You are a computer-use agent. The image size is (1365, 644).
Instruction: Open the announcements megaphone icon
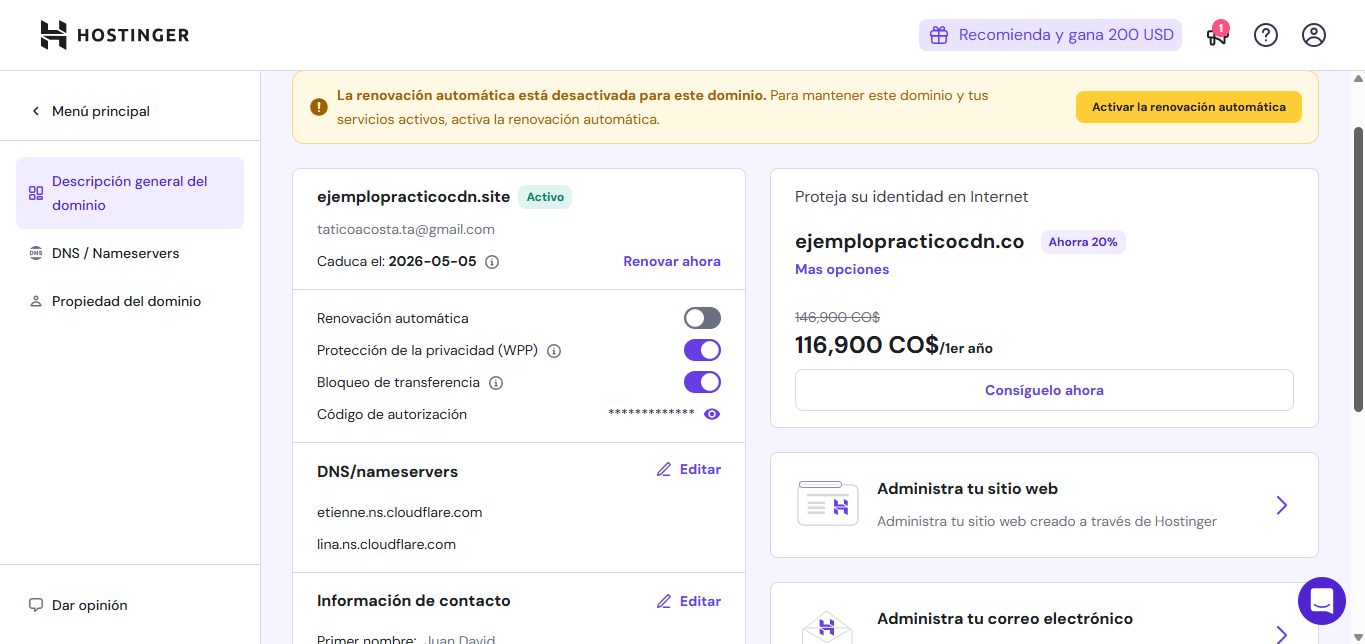click(x=1216, y=35)
